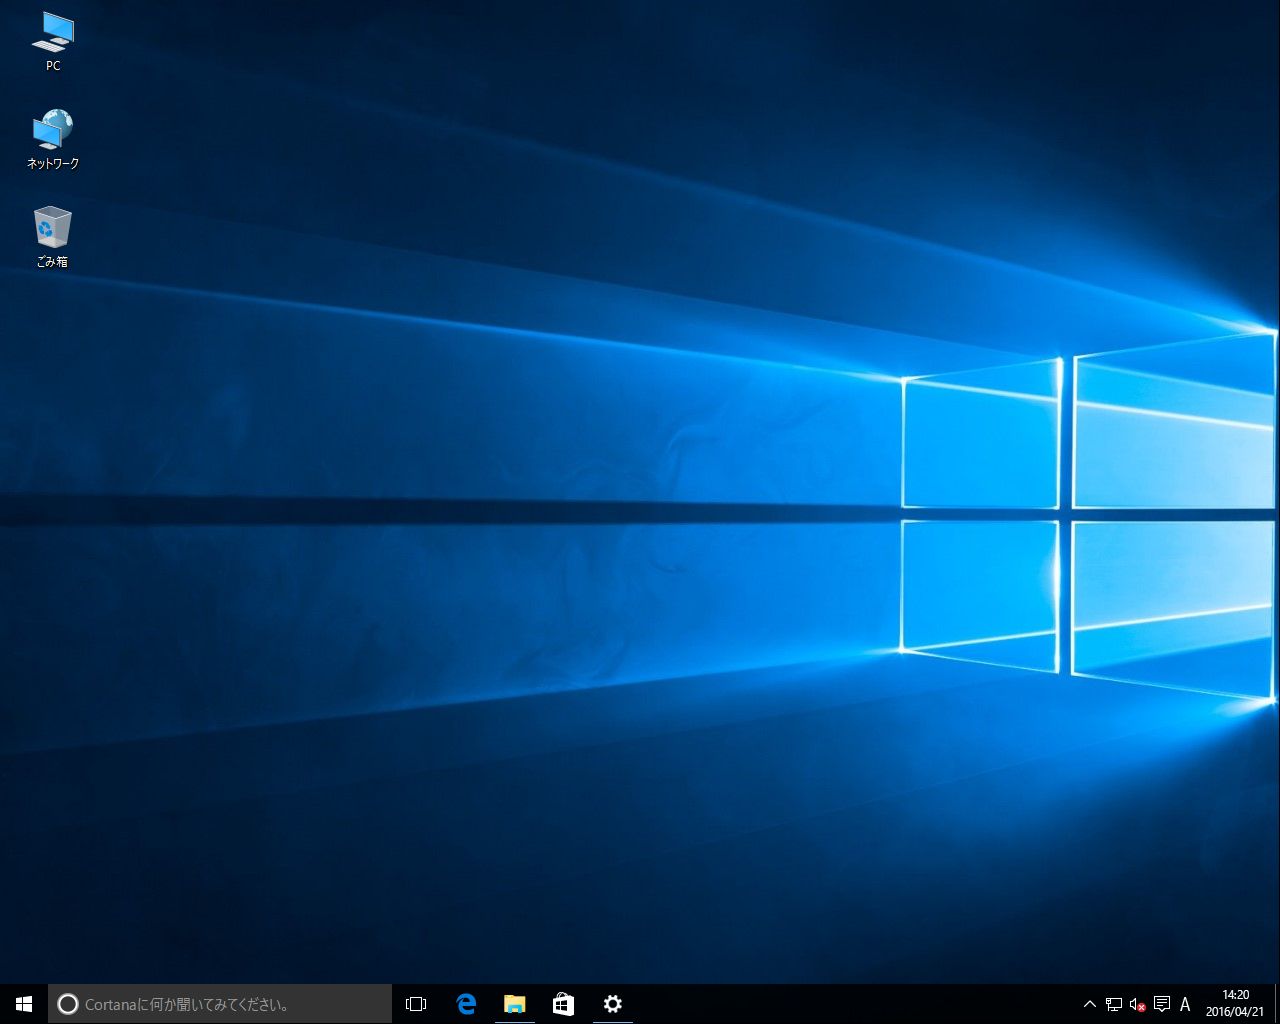Open File Explorer from the taskbar
Screen dimensions: 1280x1024
[514, 1004]
